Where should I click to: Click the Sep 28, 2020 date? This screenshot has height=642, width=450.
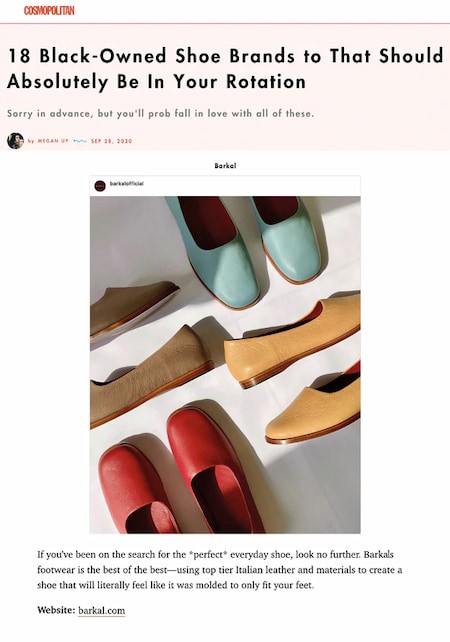click(x=112, y=141)
